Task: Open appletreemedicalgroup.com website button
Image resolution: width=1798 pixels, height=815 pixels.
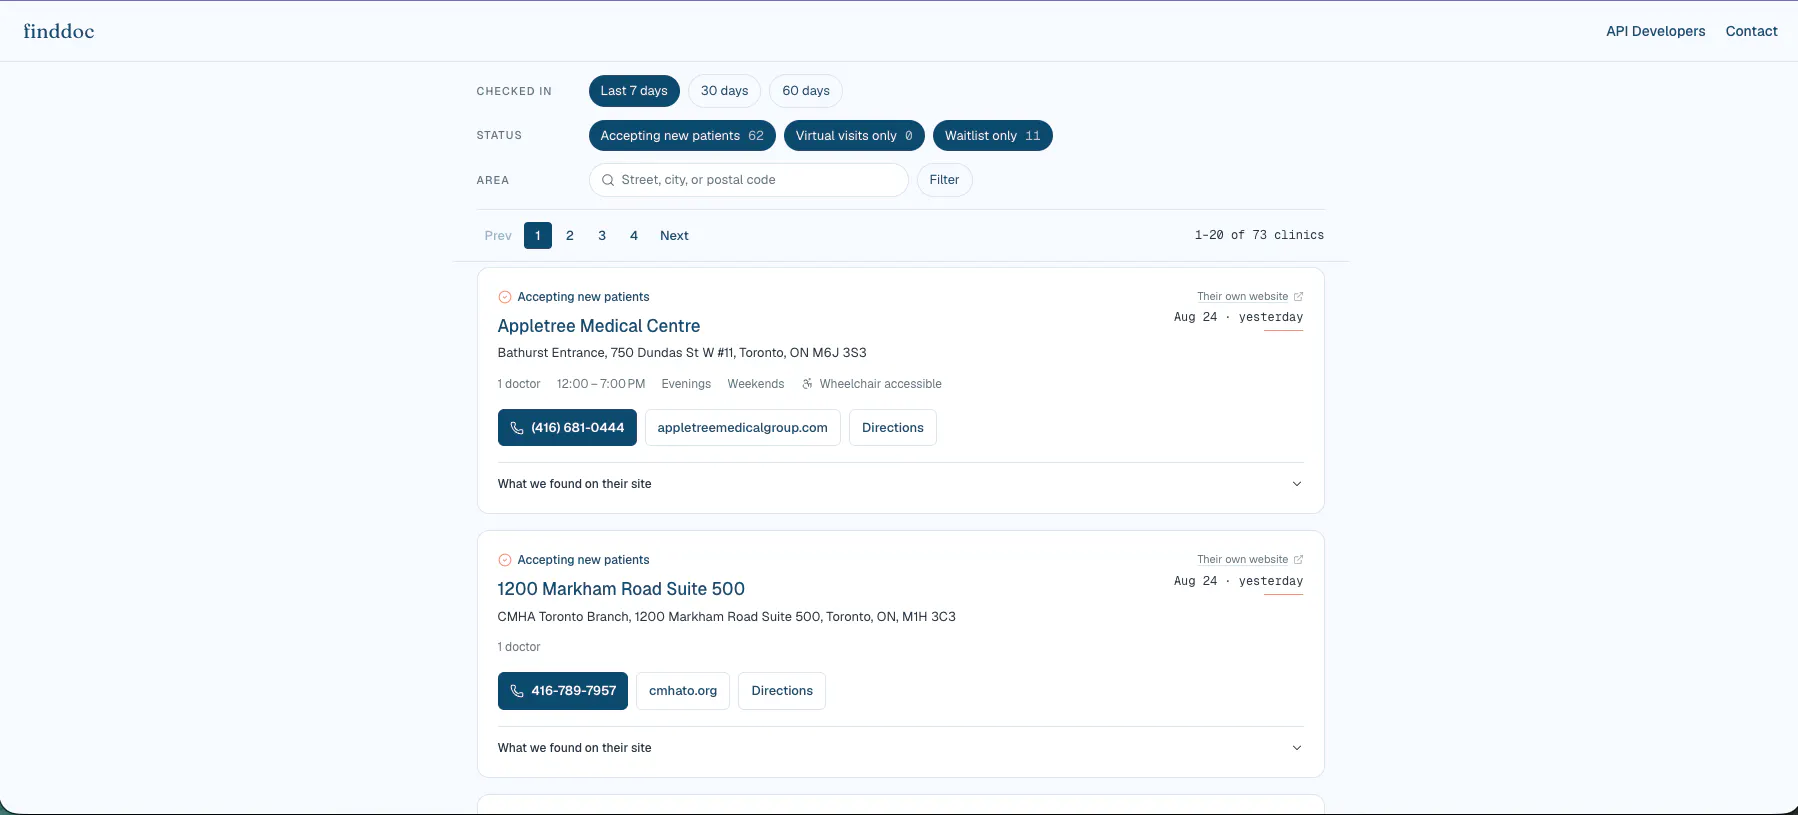Action: click(x=743, y=428)
